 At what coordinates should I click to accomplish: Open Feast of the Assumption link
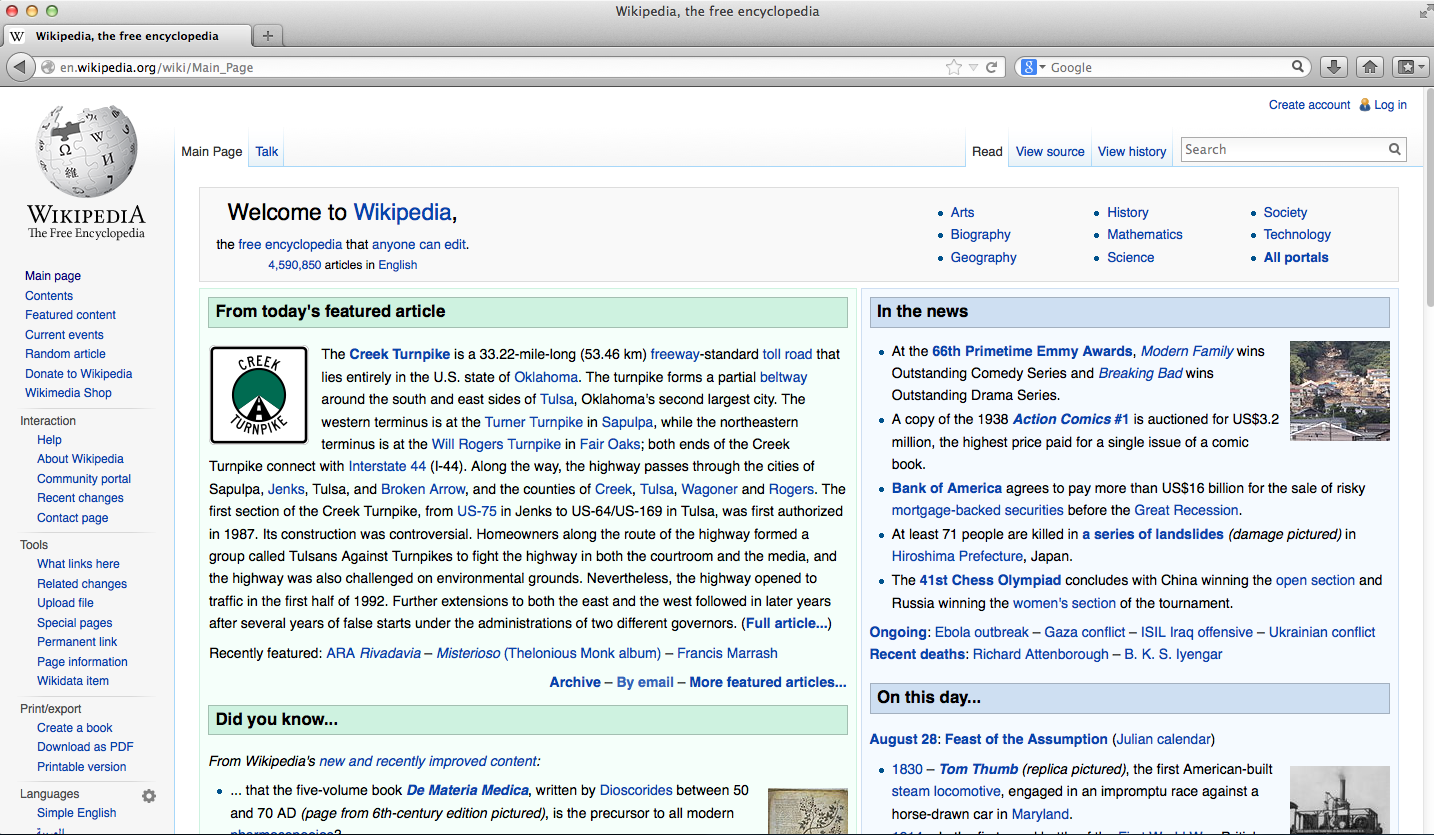coord(1026,739)
